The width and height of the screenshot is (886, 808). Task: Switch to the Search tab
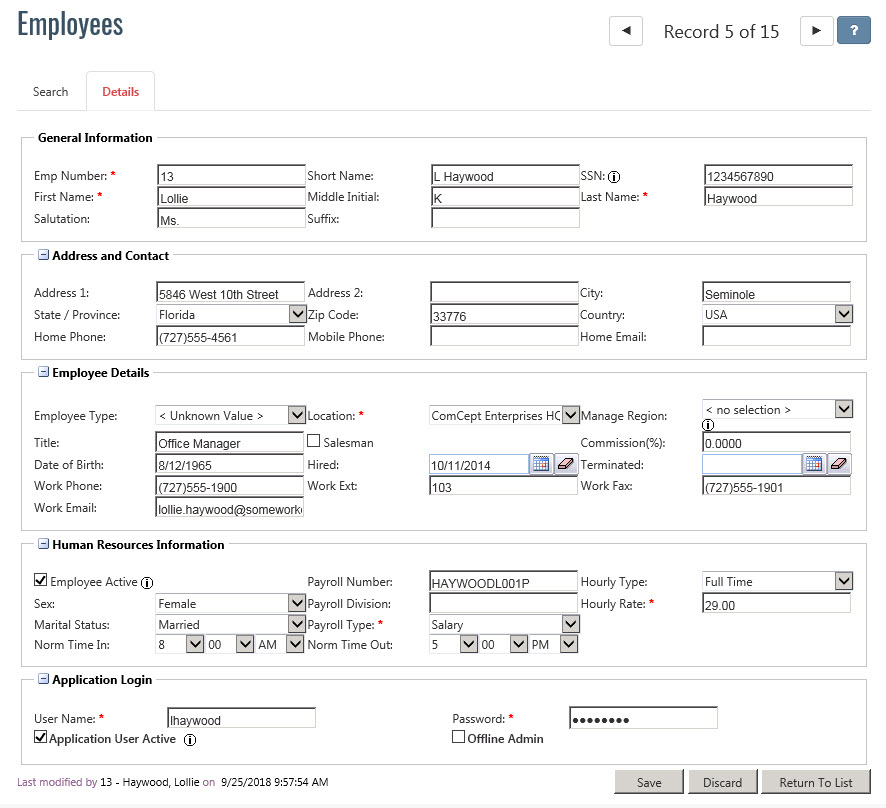(x=51, y=92)
